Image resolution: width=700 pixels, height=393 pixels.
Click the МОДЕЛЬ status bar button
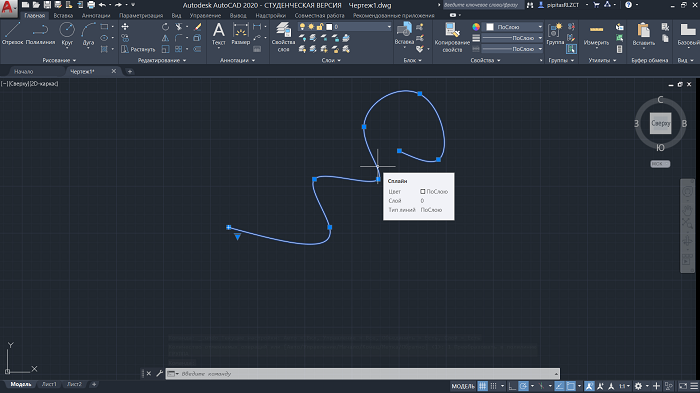(463, 386)
